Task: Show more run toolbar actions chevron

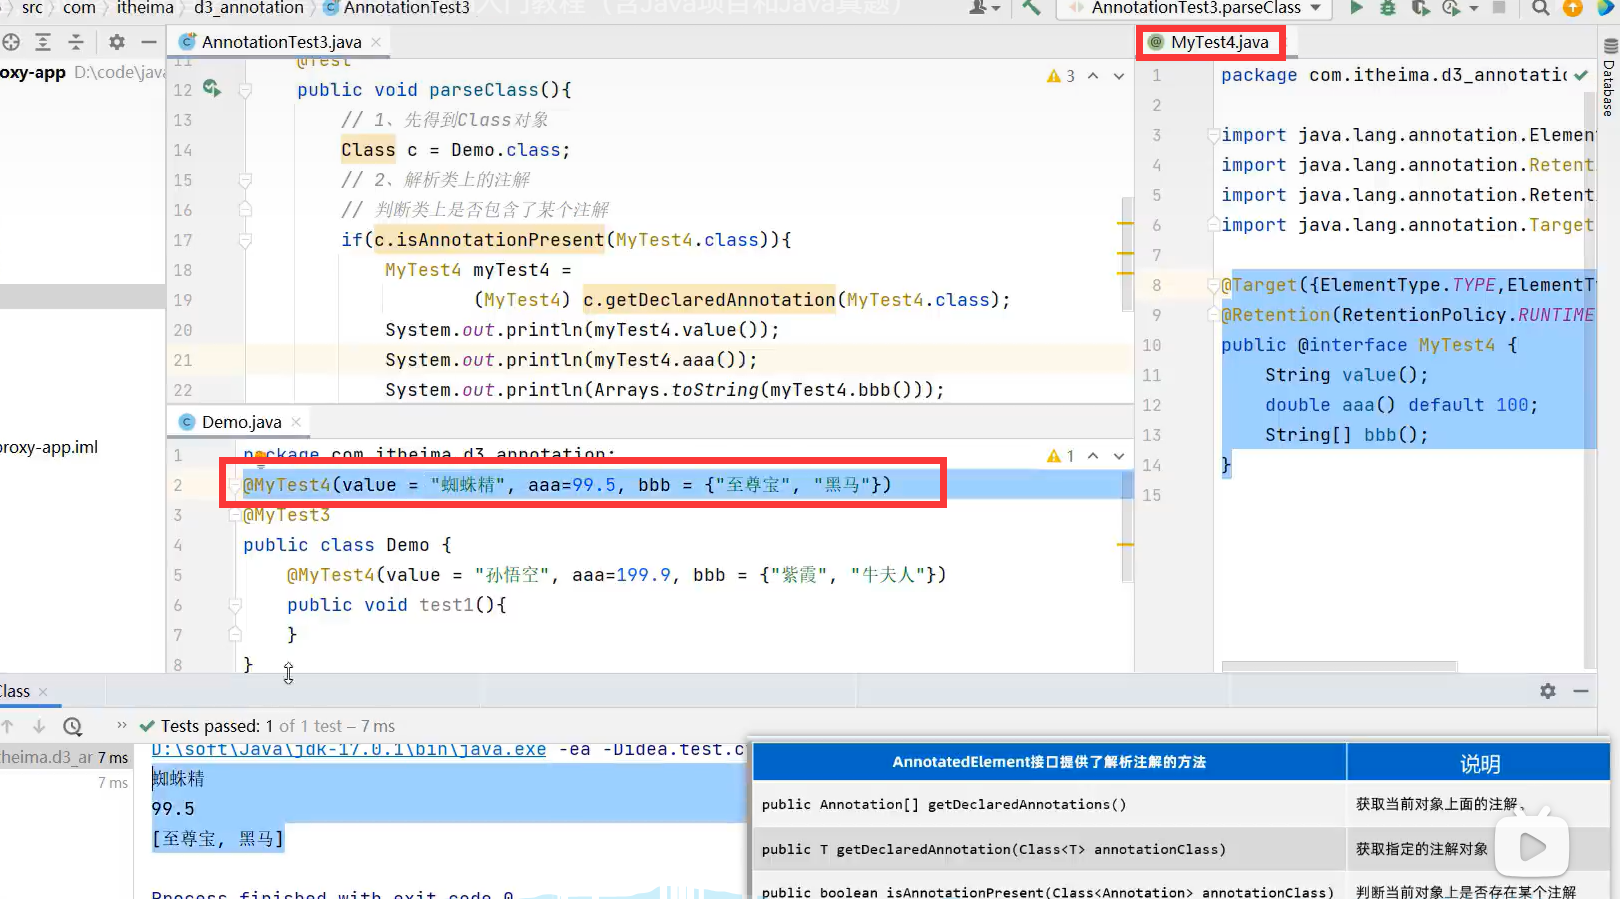Action: click(x=122, y=725)
